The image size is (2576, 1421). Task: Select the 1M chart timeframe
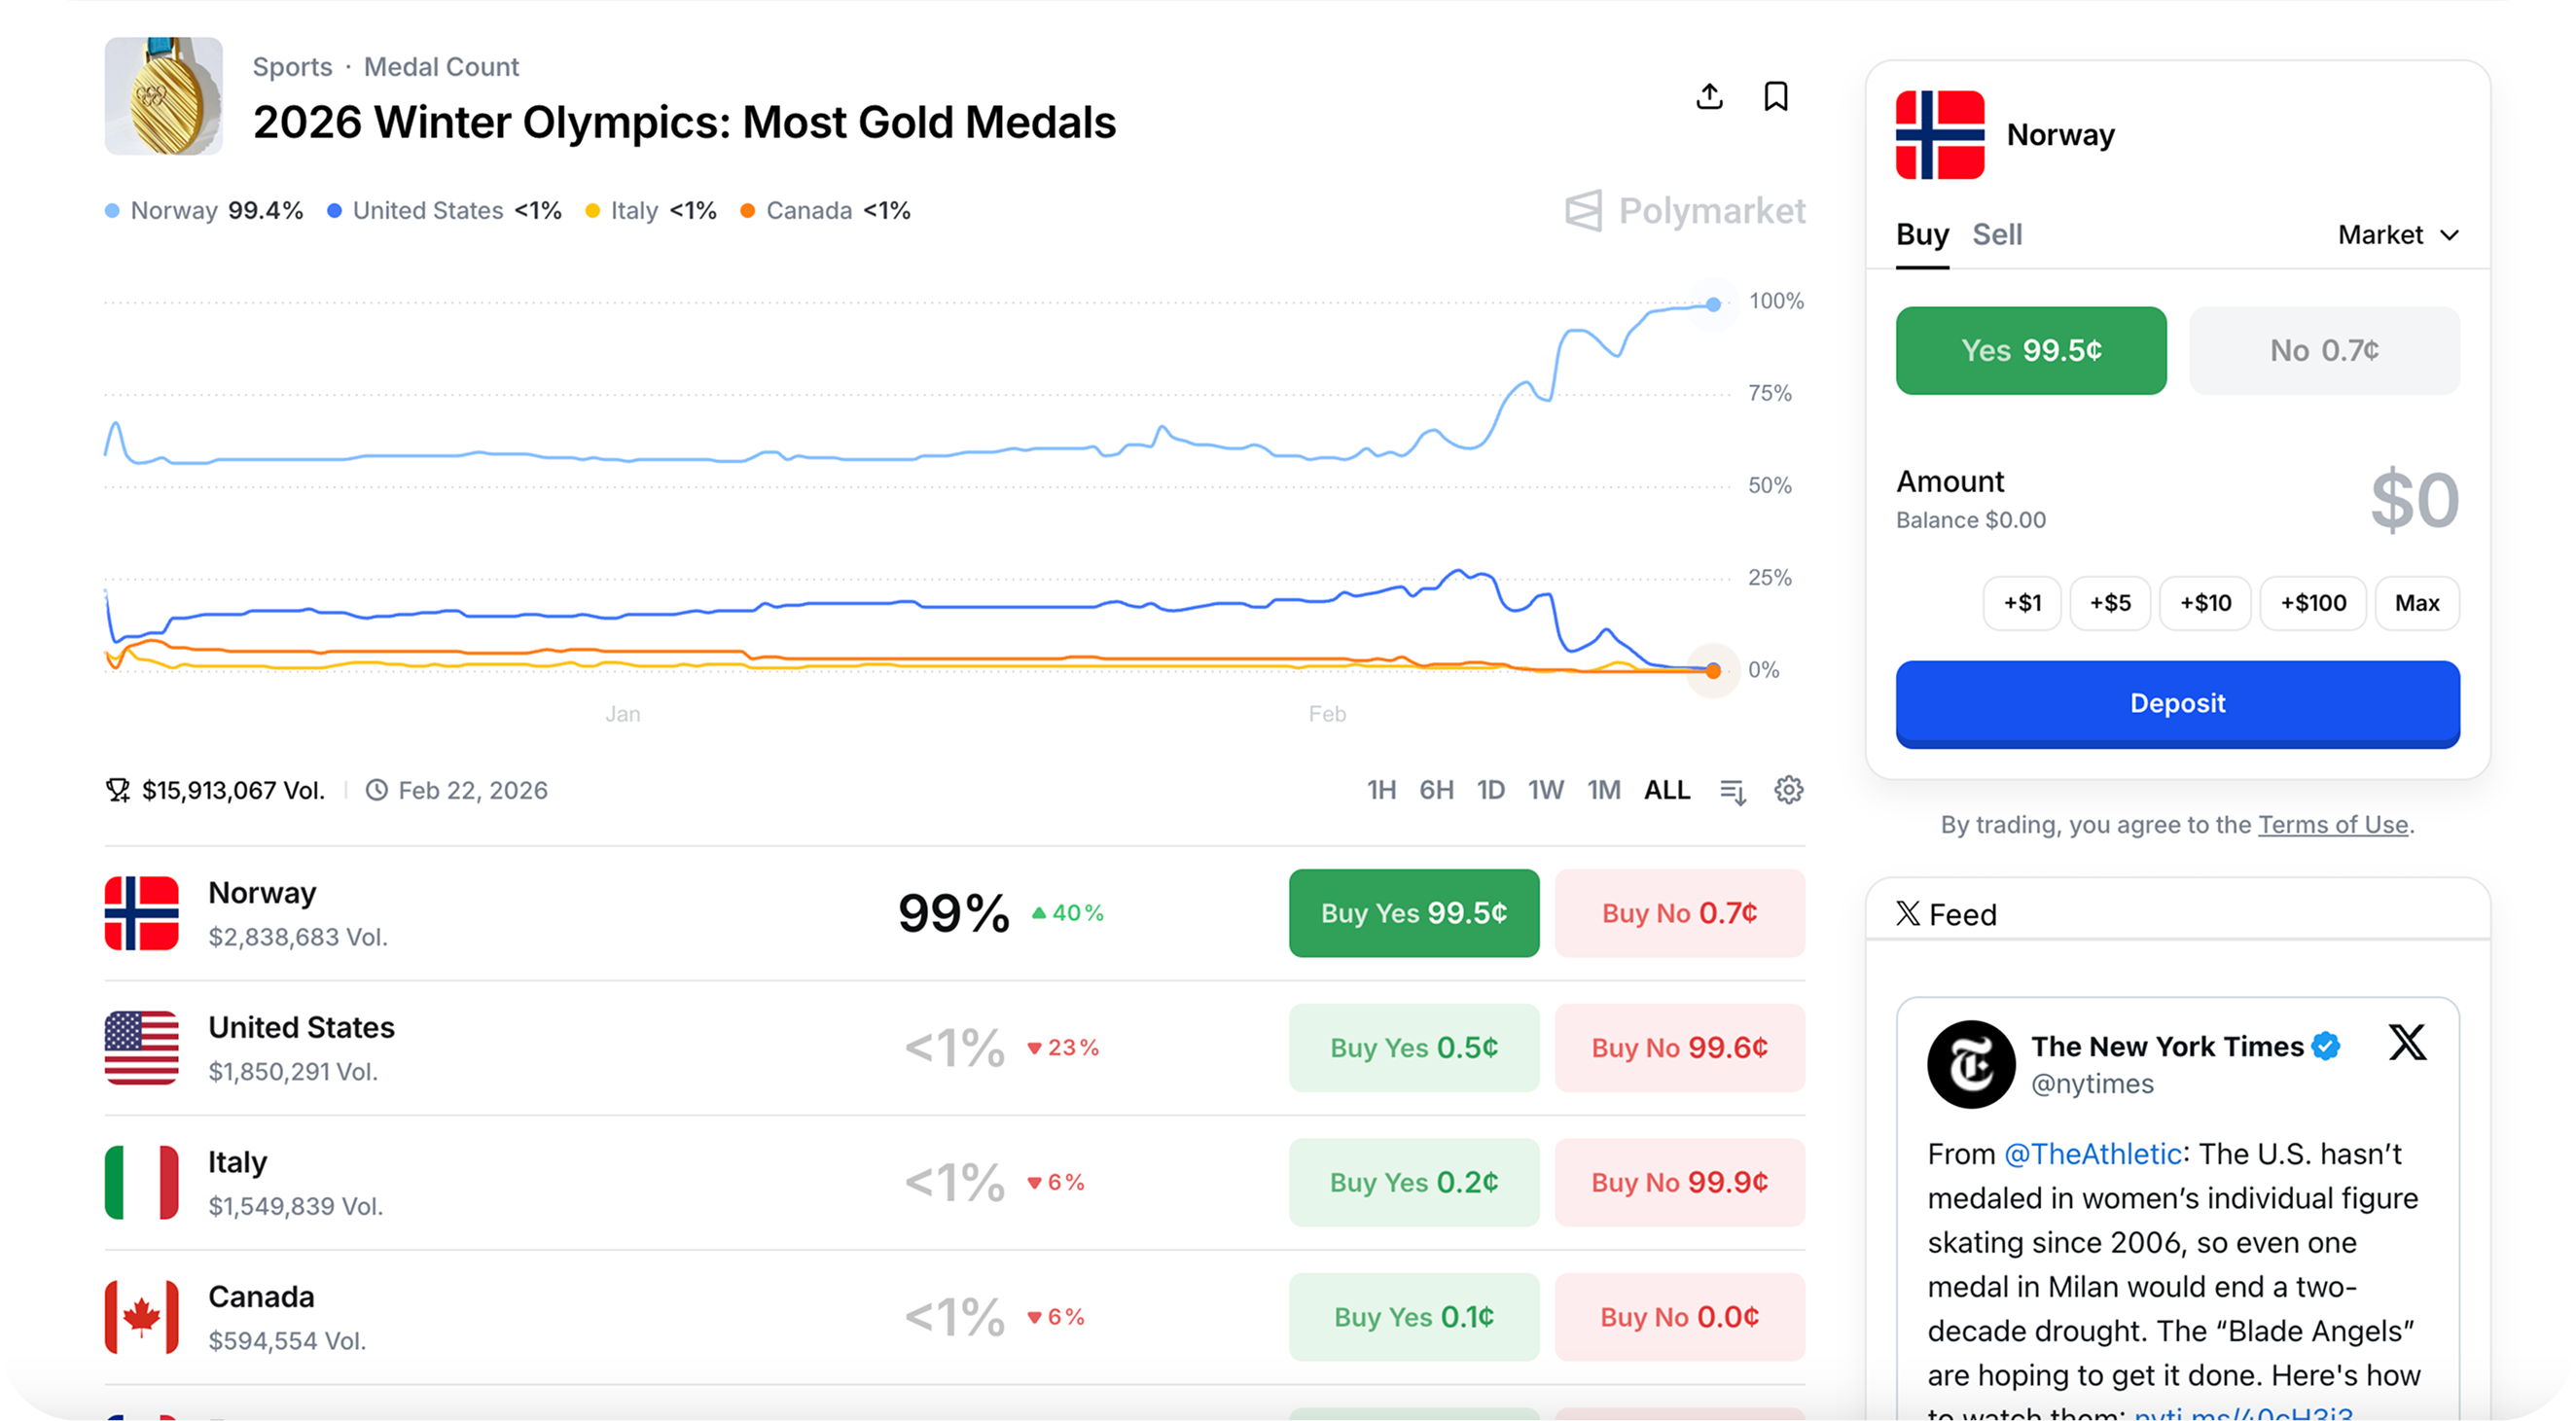click(1604, 790)
